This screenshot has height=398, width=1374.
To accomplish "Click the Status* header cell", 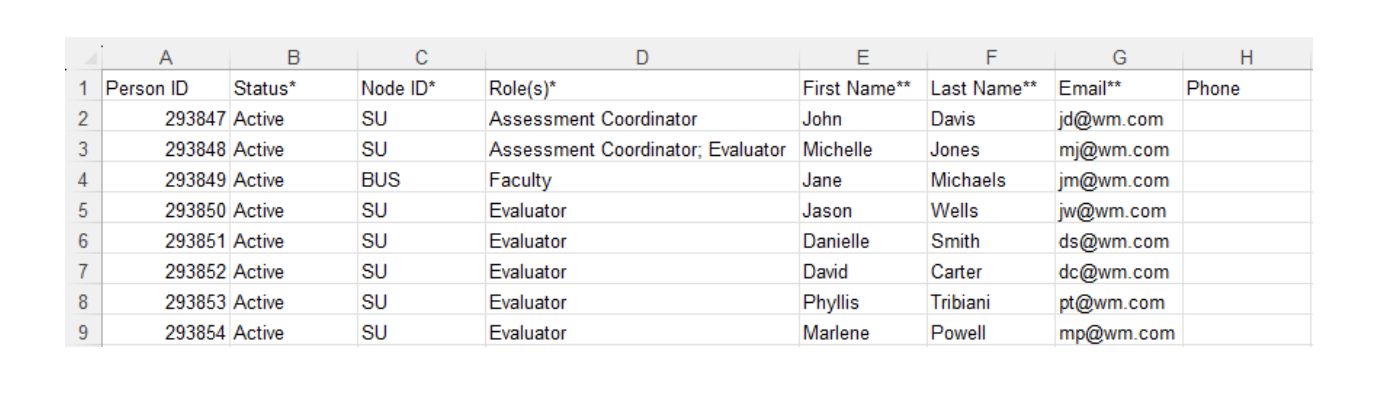I will coord(293,88).
